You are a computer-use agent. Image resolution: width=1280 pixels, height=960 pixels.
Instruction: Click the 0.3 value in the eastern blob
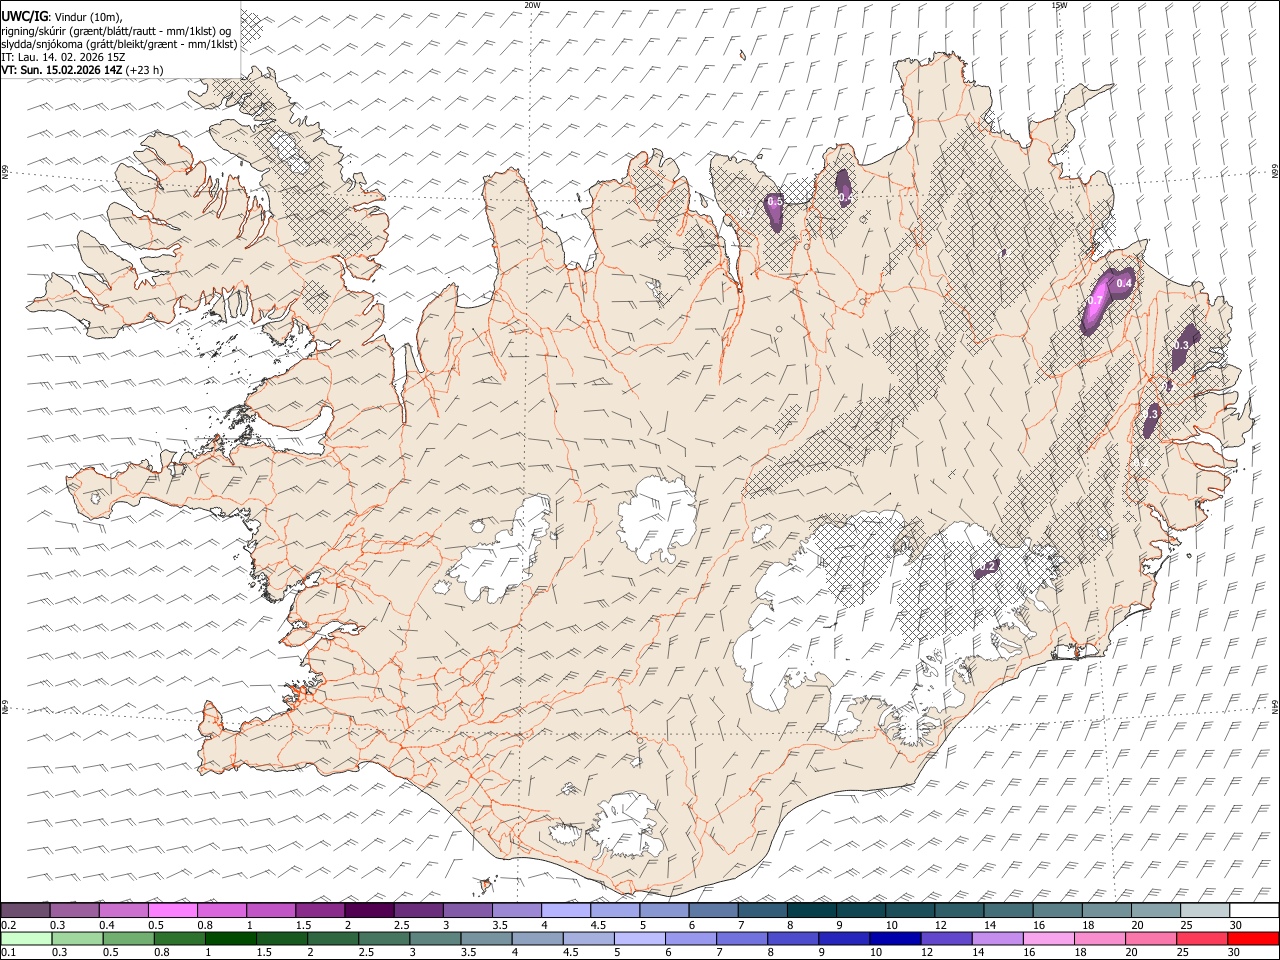click(x=1181, y=345)
